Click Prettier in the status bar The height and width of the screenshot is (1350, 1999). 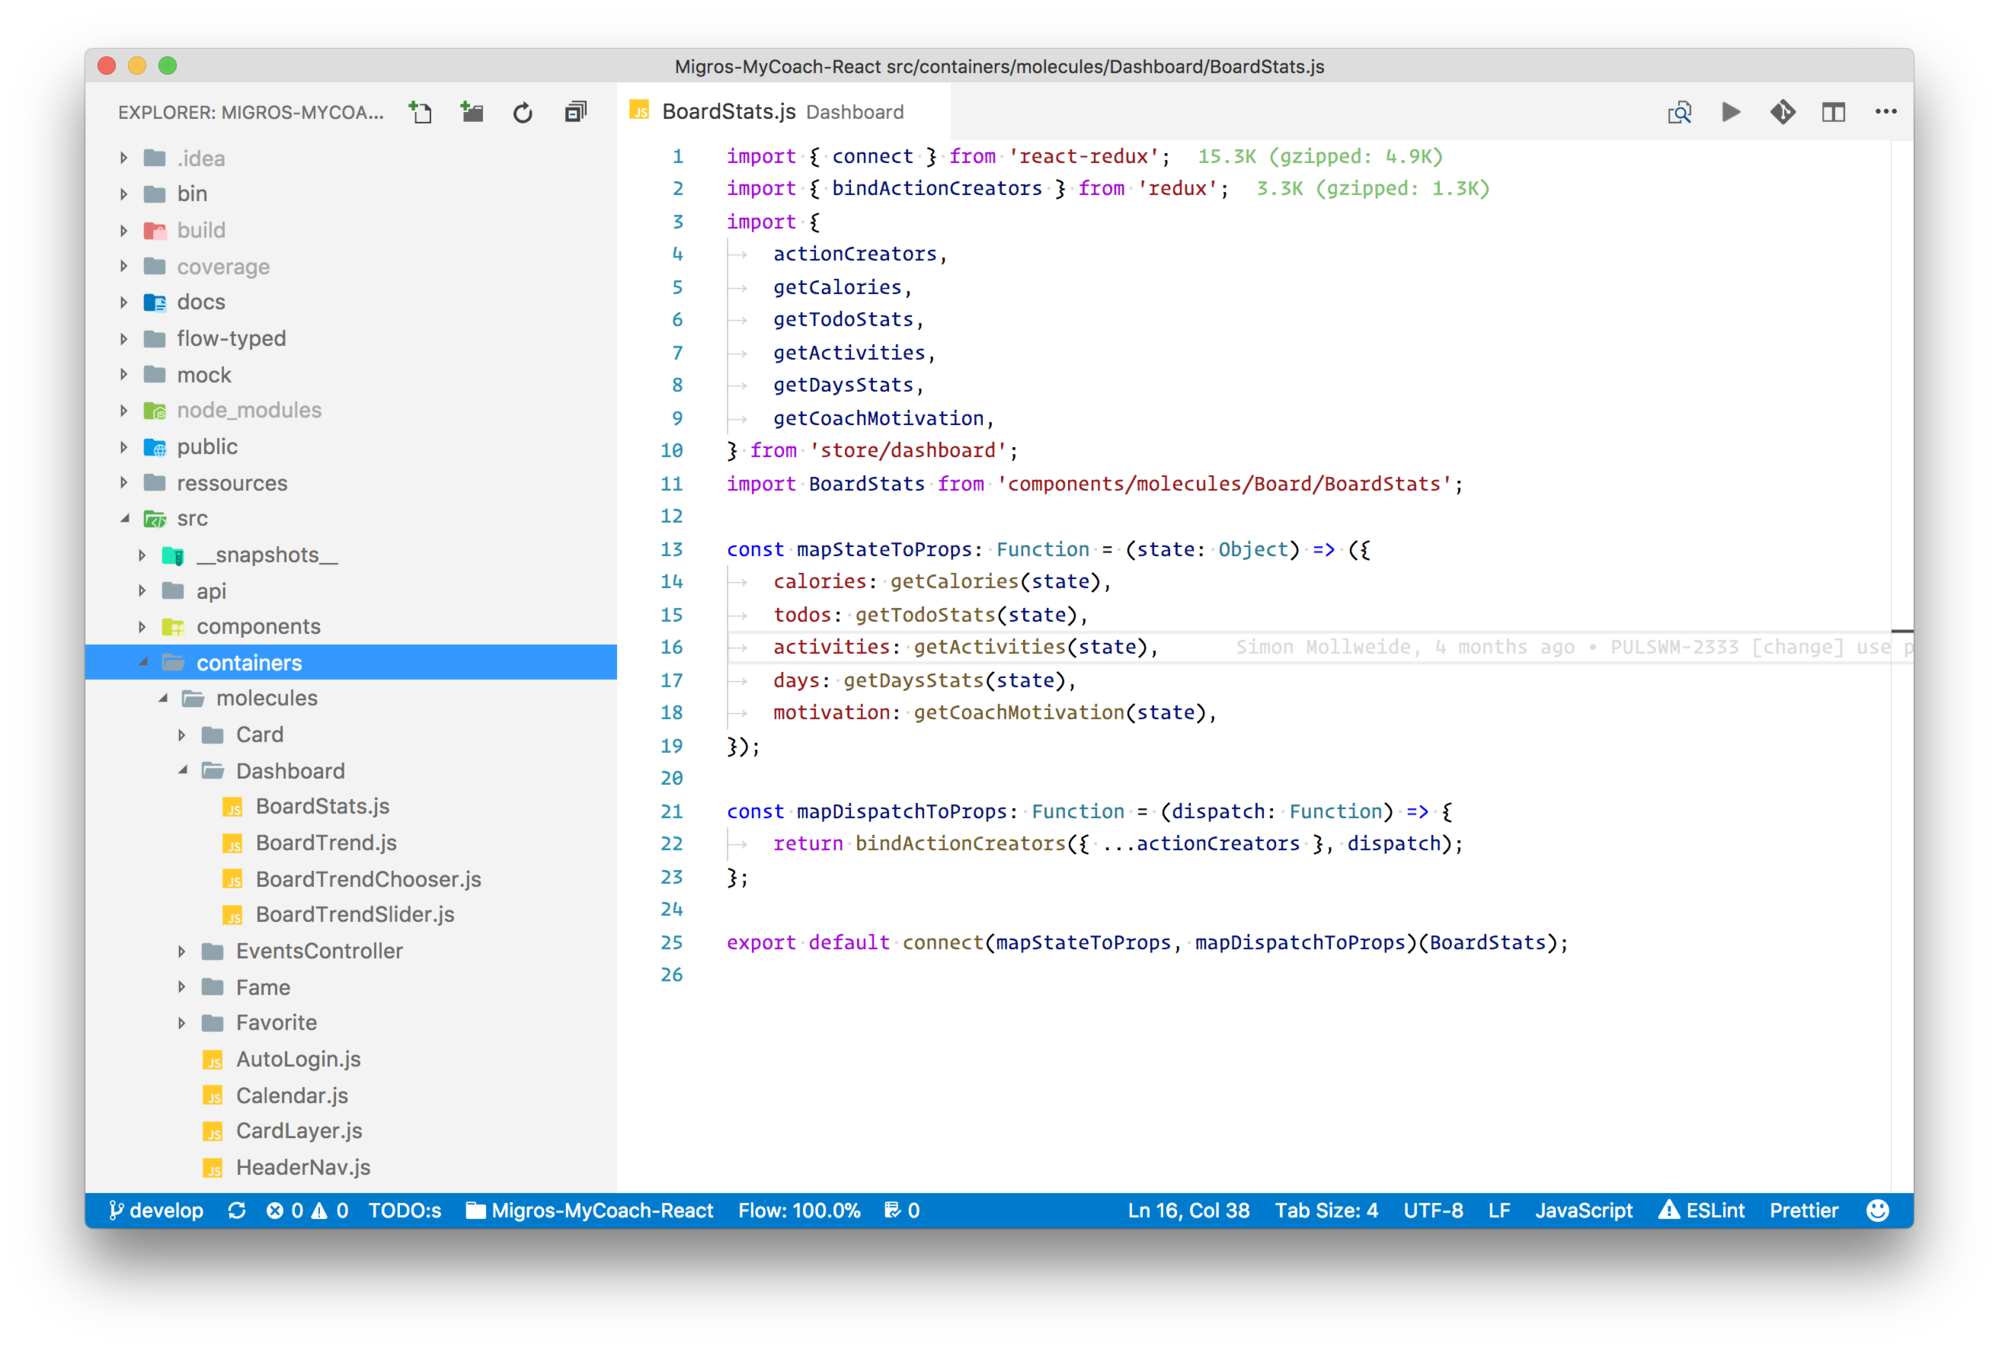point(1803,1210)
